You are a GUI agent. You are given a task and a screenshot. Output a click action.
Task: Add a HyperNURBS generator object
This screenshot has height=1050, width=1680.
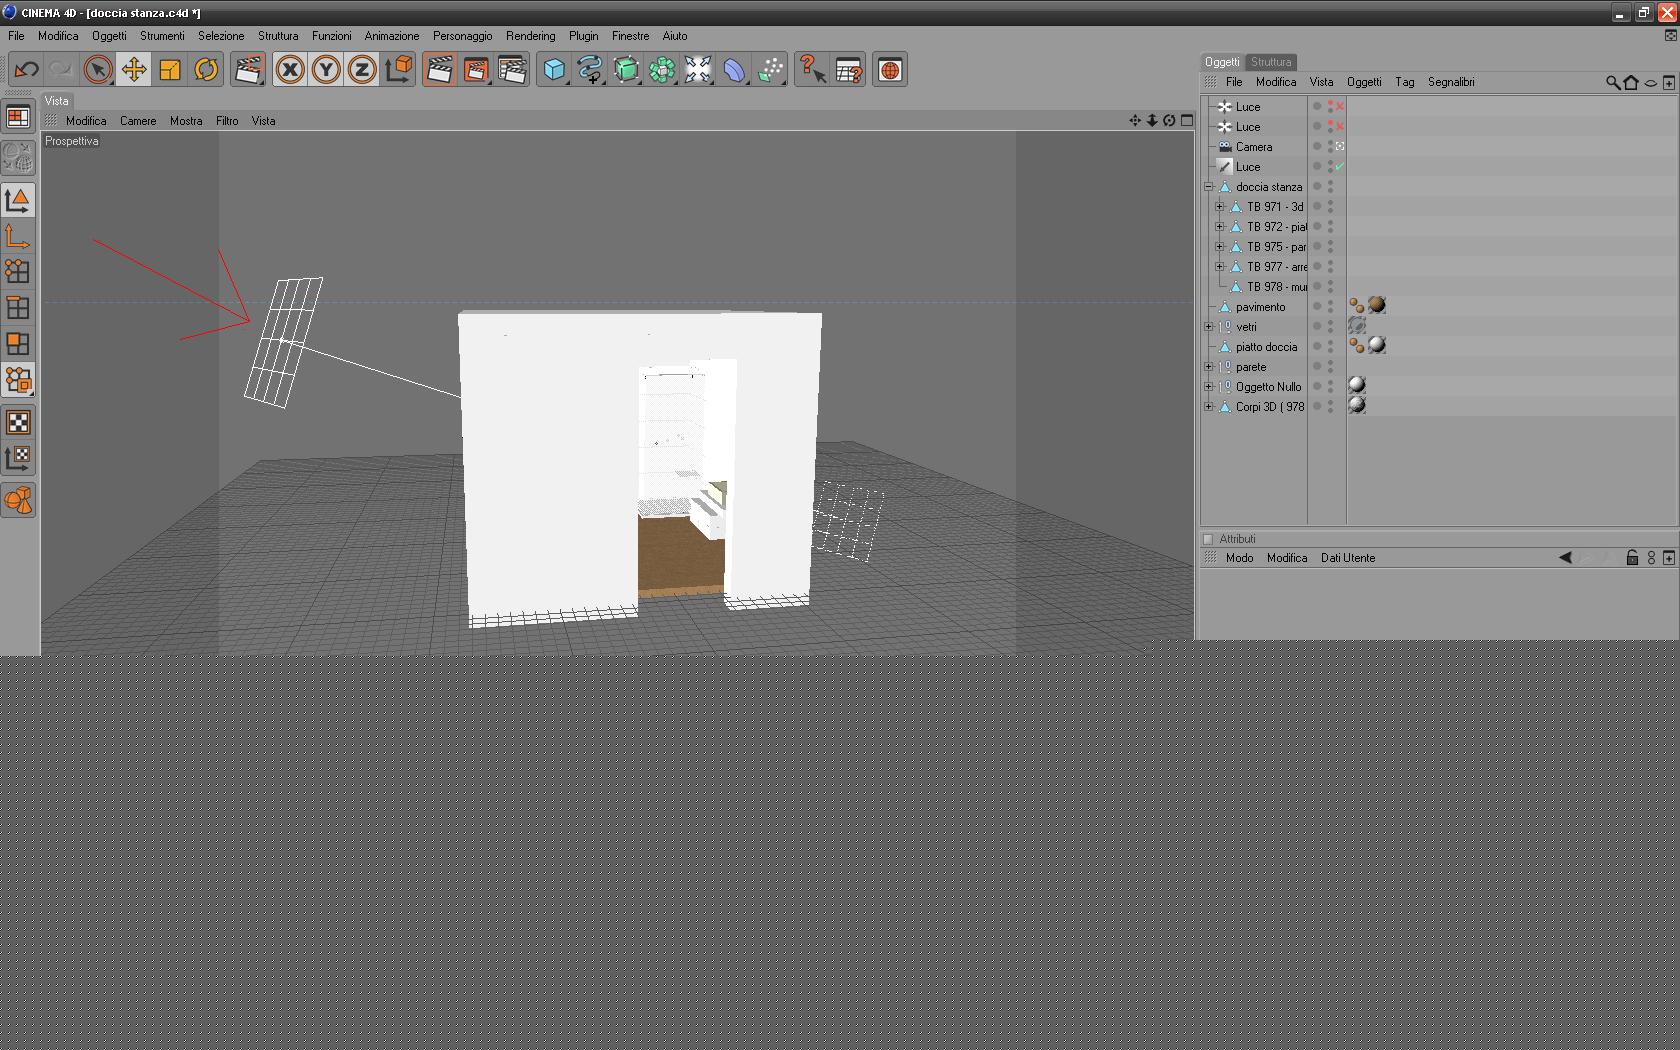click(x=626, y=70)
